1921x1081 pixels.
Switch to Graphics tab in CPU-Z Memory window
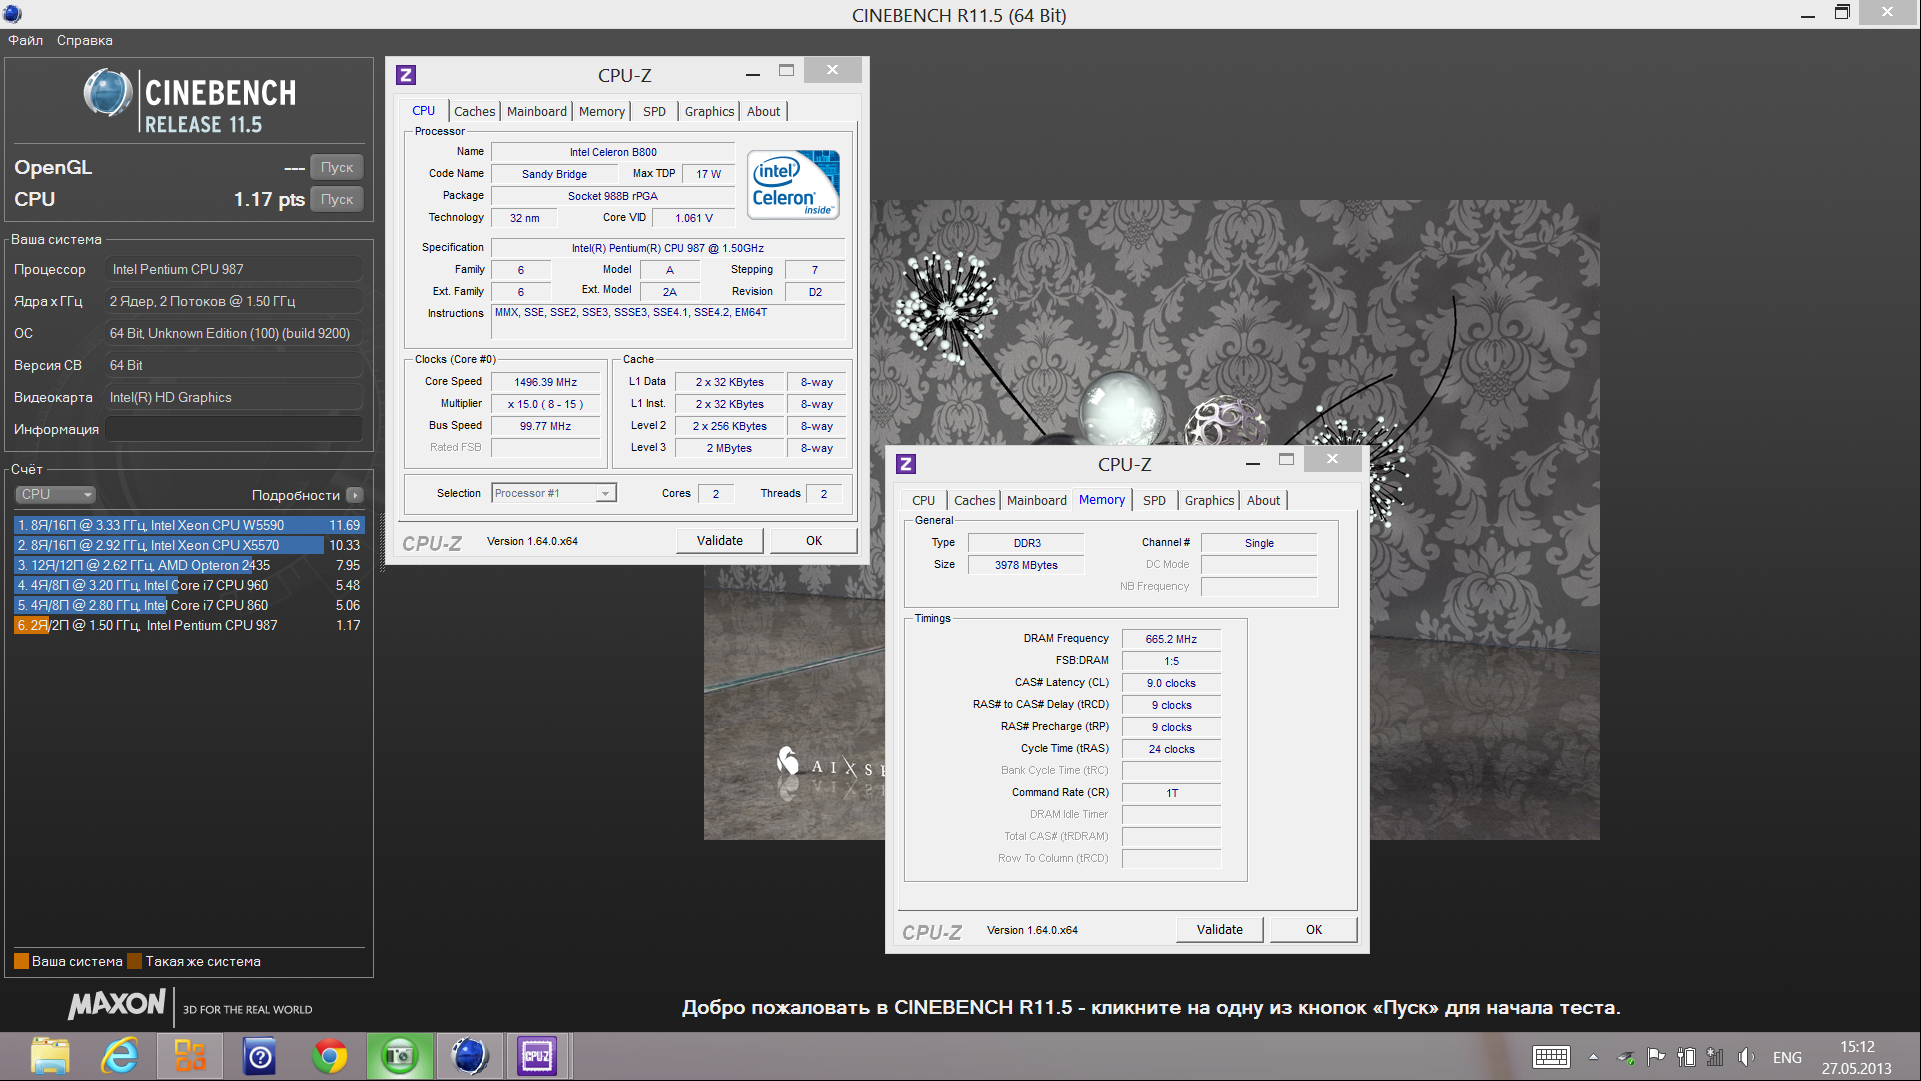tap(1210, 500)
